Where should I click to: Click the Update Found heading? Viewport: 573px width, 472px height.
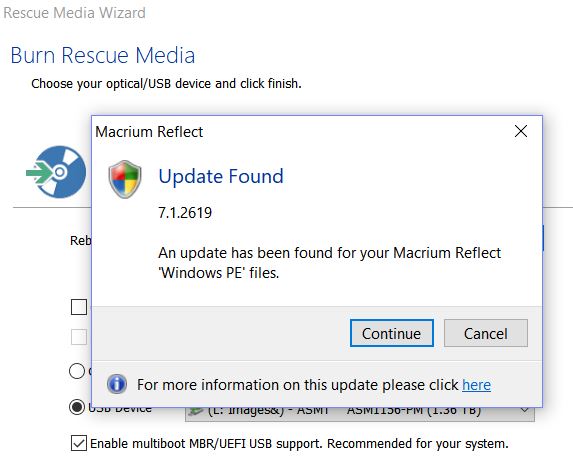tap(221, 176)
